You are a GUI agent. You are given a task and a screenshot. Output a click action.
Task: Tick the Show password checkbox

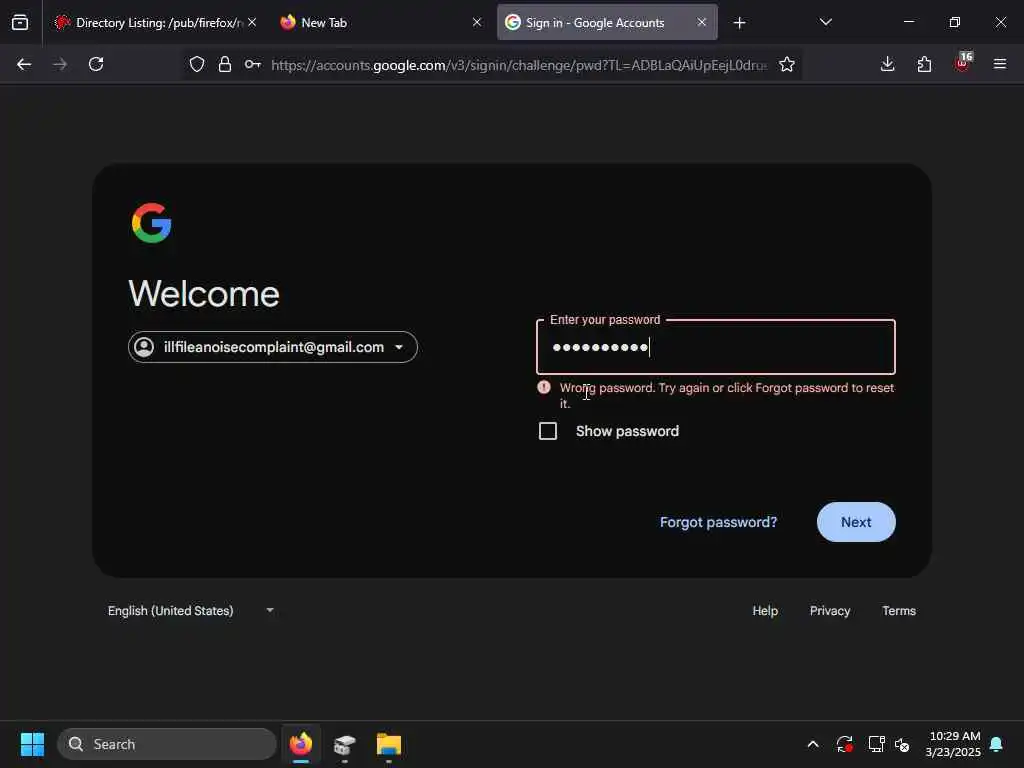548,431
